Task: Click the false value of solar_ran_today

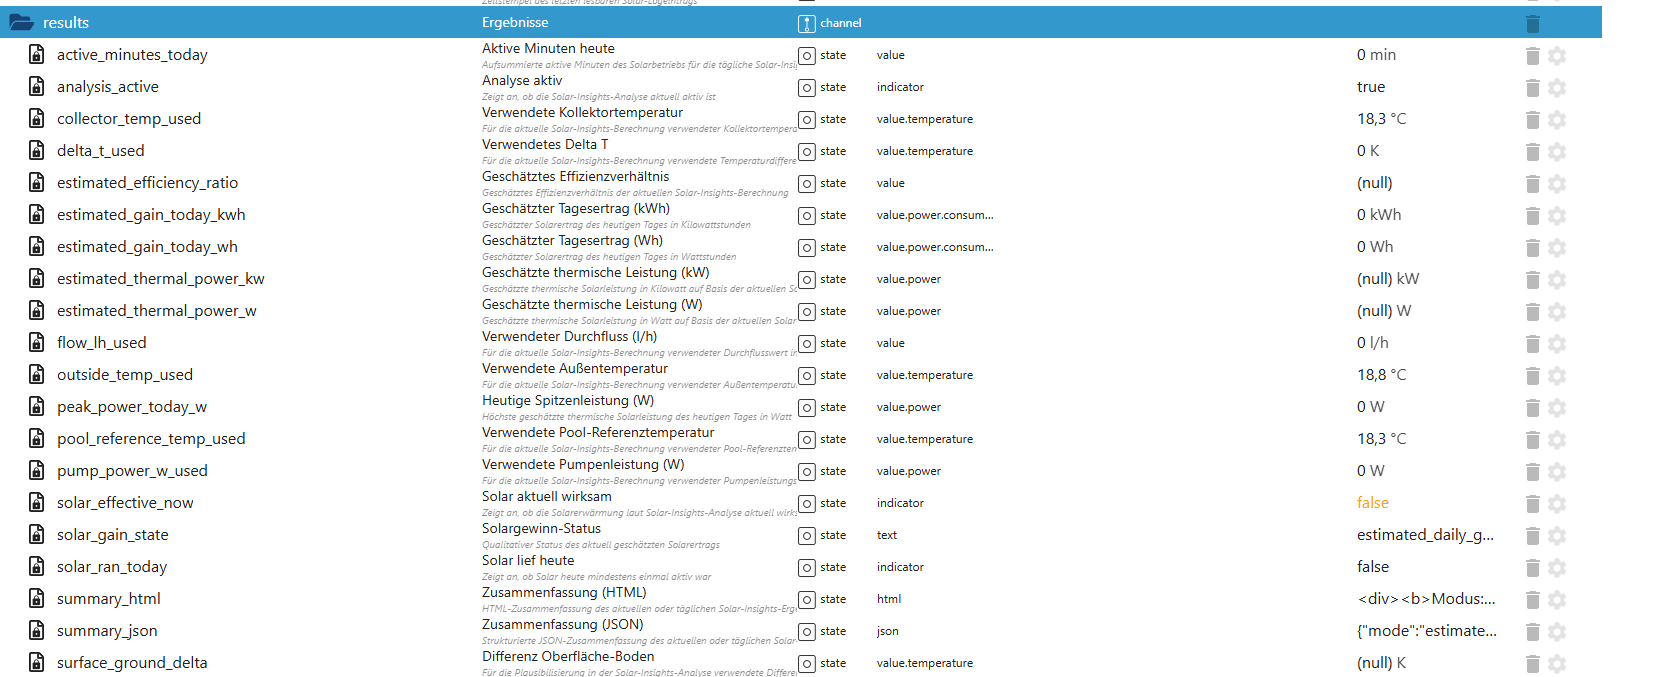Action: [1373, 567]
